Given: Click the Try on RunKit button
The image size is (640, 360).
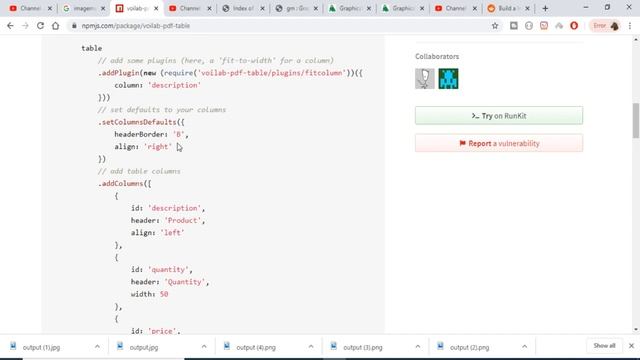Looking at the screenshot, I should click(499, 116).
